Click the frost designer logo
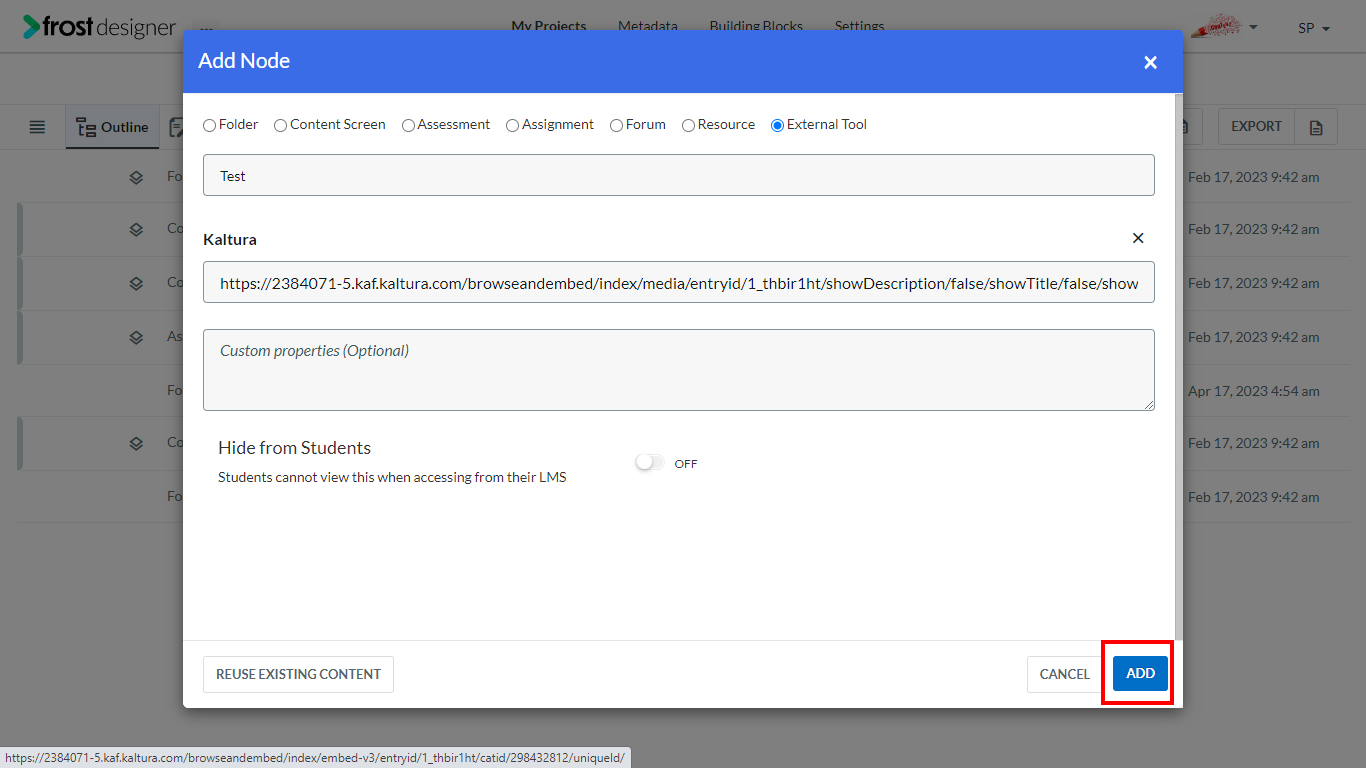The height and width of the screenshot is (768, 1366). (x=100, y=27)
